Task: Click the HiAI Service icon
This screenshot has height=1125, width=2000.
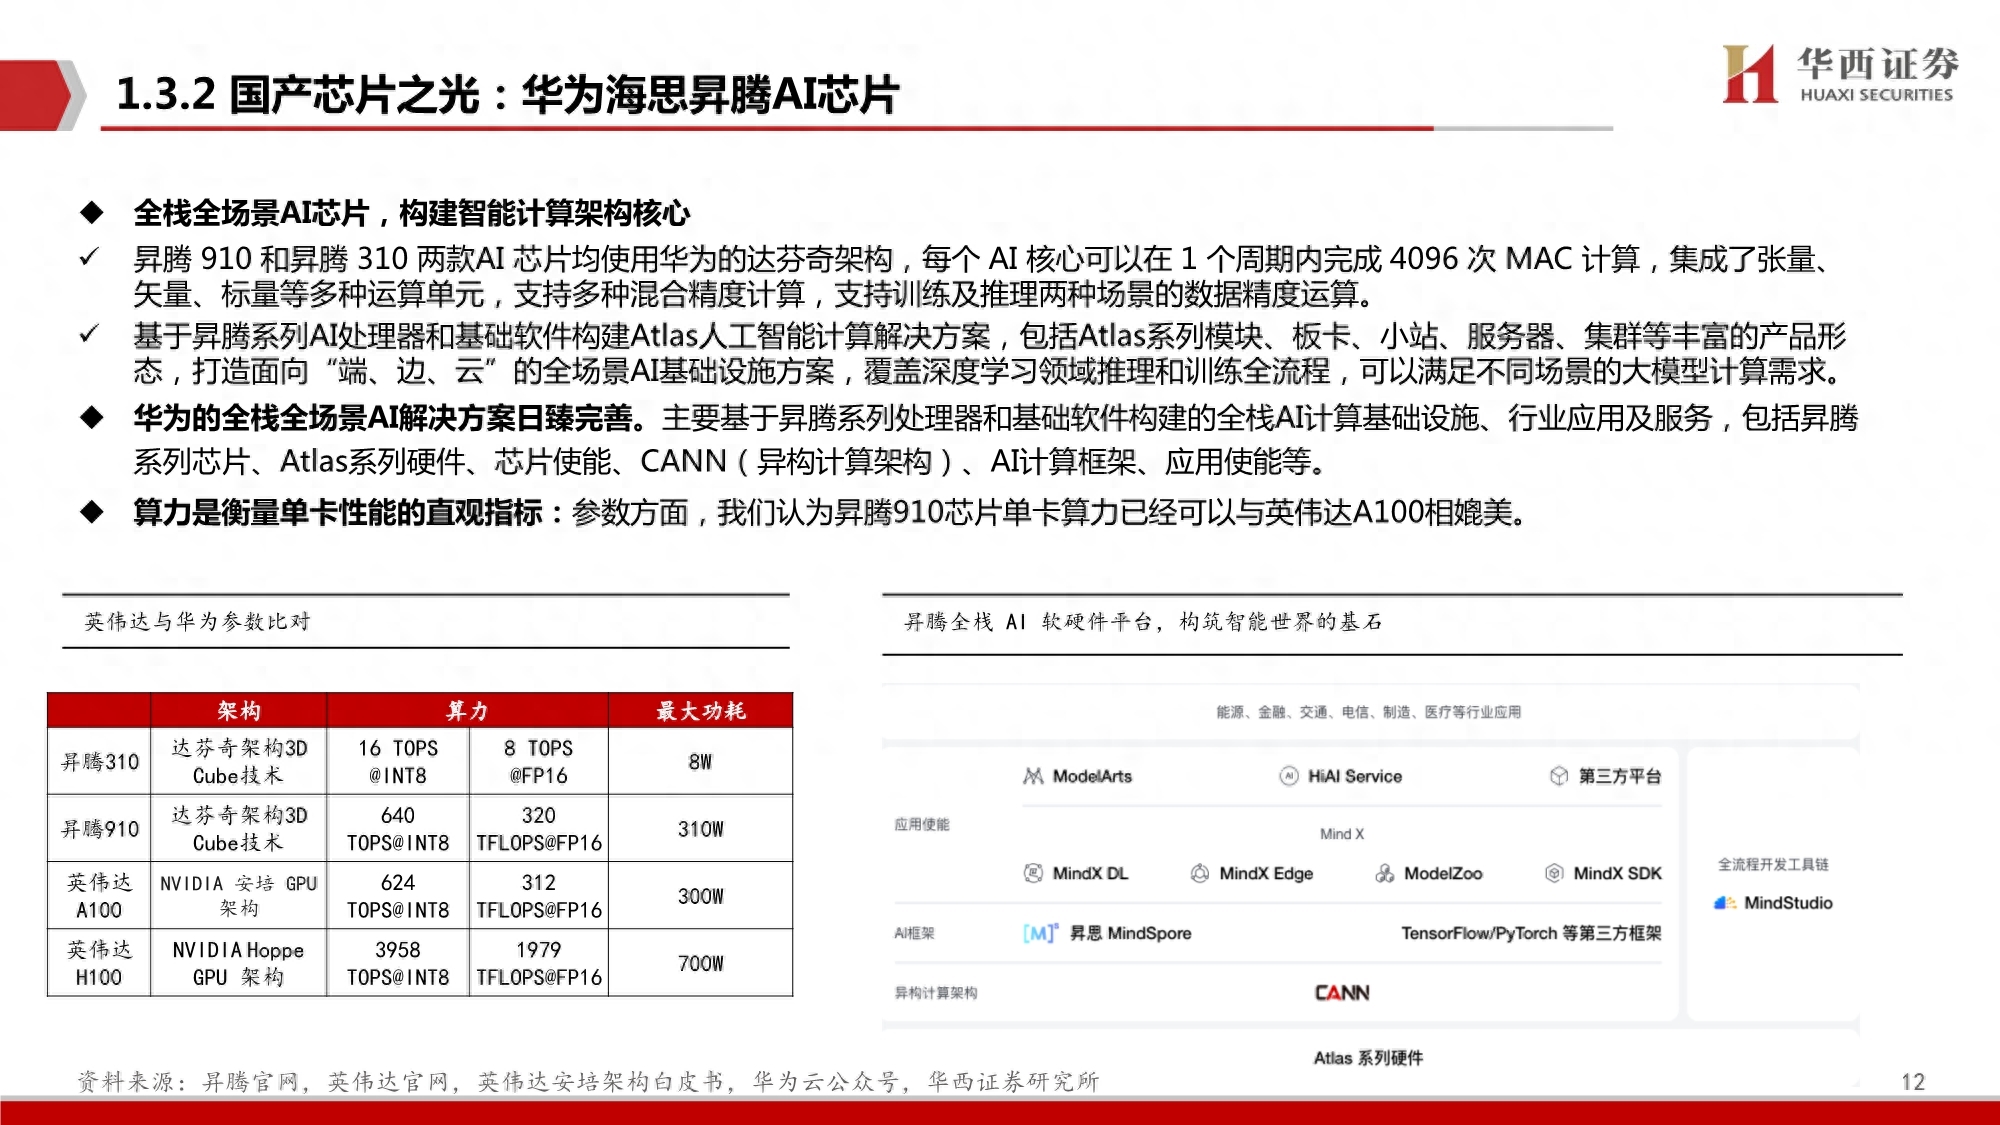Action: [1289, 776]
